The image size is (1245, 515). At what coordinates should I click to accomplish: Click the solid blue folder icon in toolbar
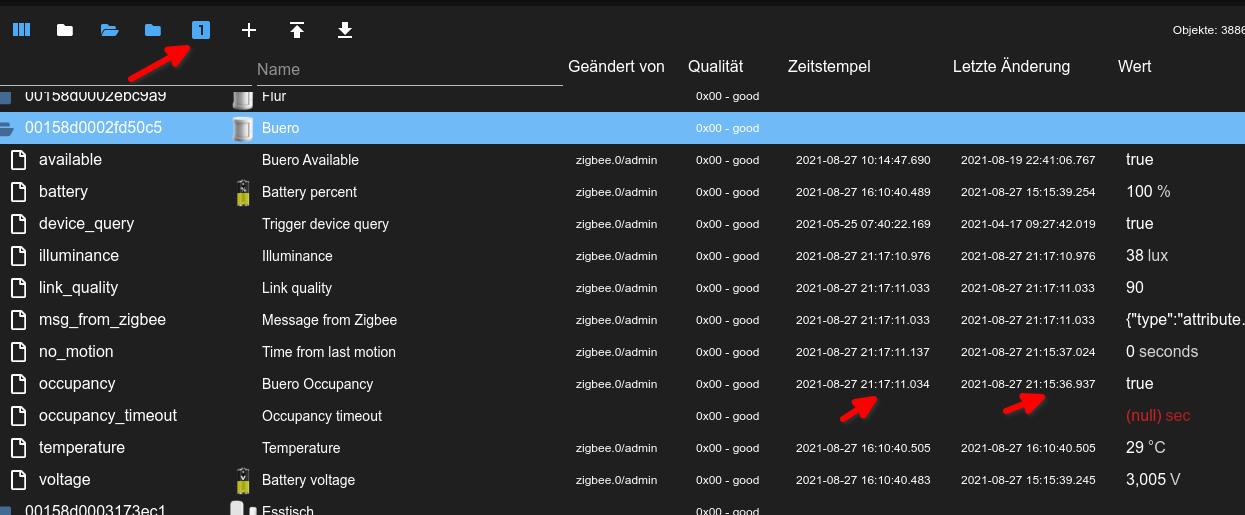(x=153, y=30)
